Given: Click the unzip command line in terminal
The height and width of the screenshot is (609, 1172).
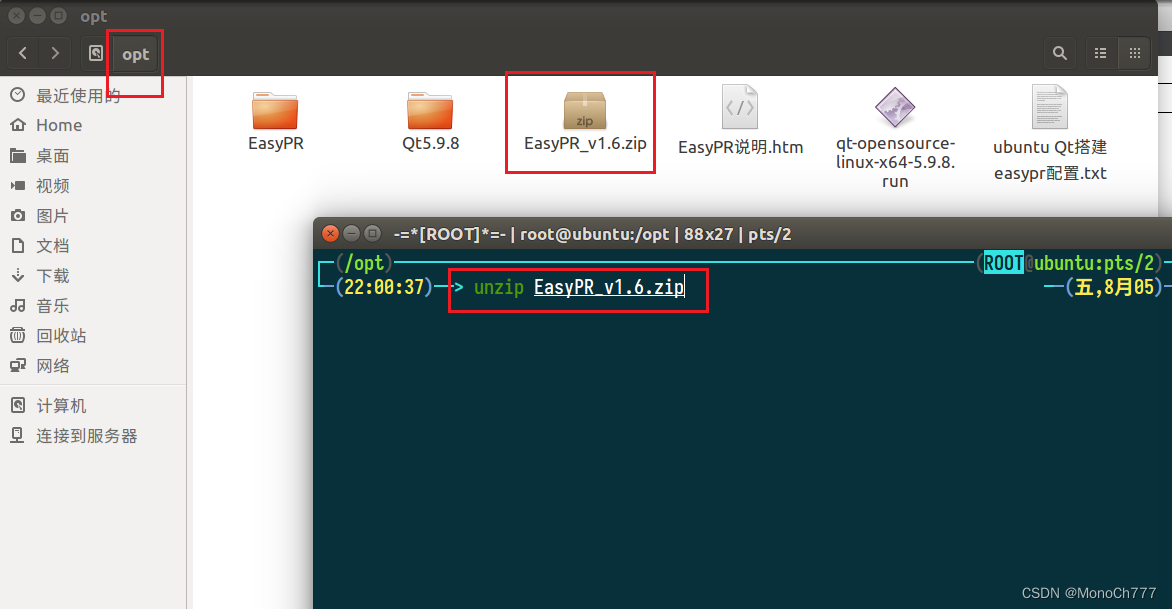Looking at the screenshot, I should (x=578, y=288).
